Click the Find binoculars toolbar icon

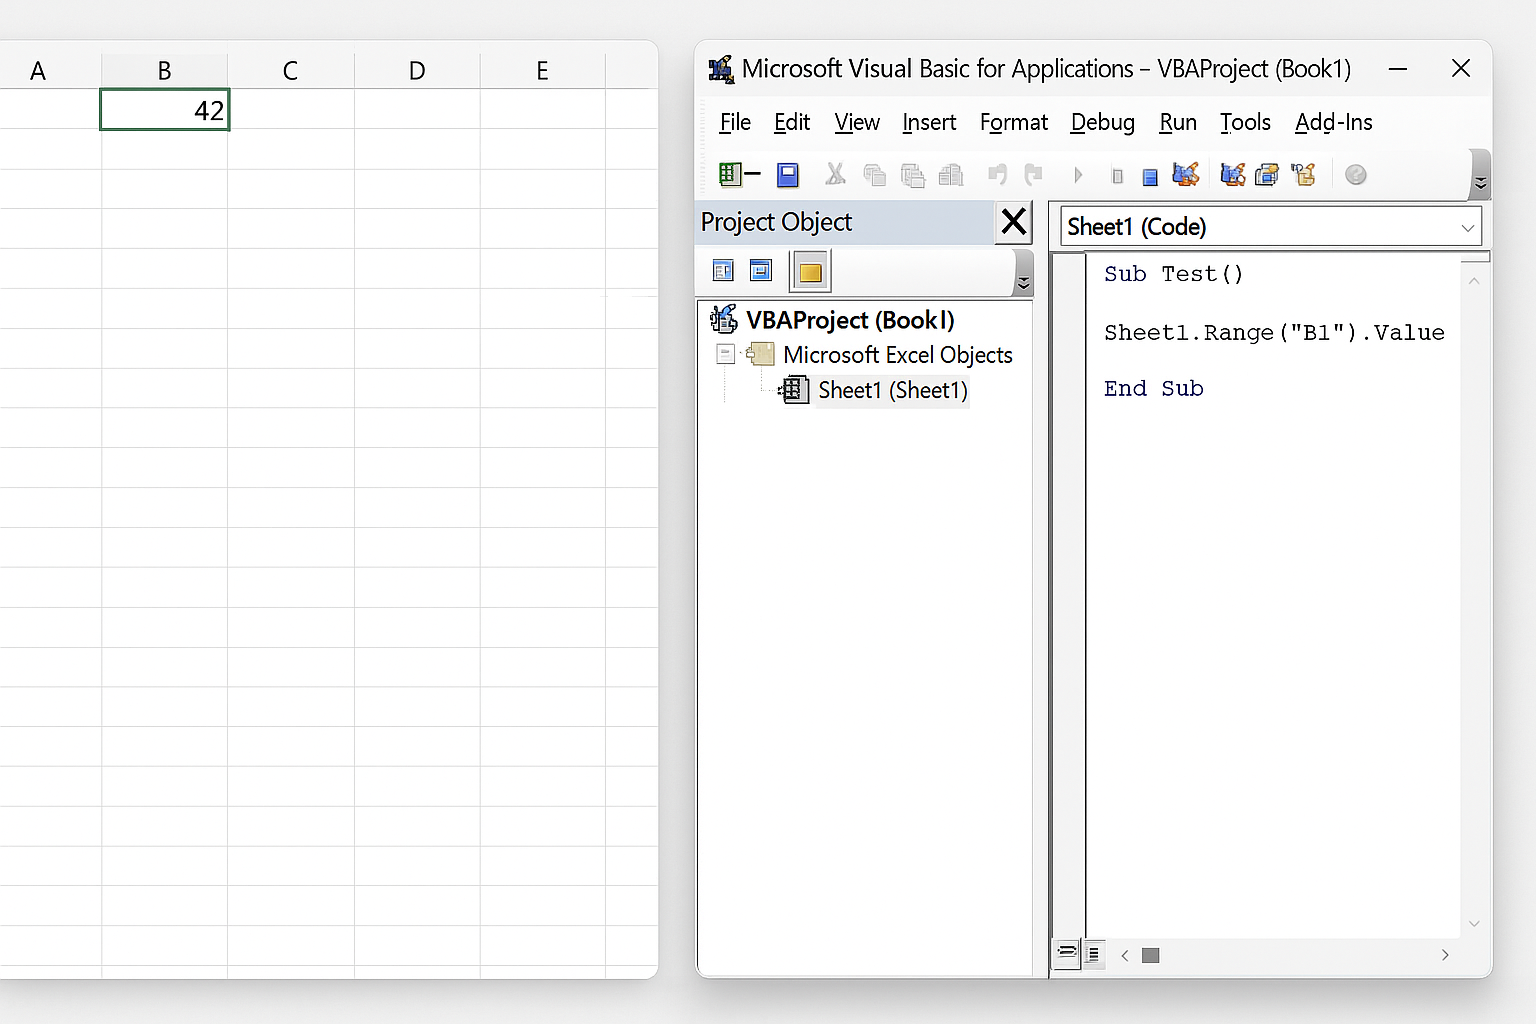pos(951,175)
